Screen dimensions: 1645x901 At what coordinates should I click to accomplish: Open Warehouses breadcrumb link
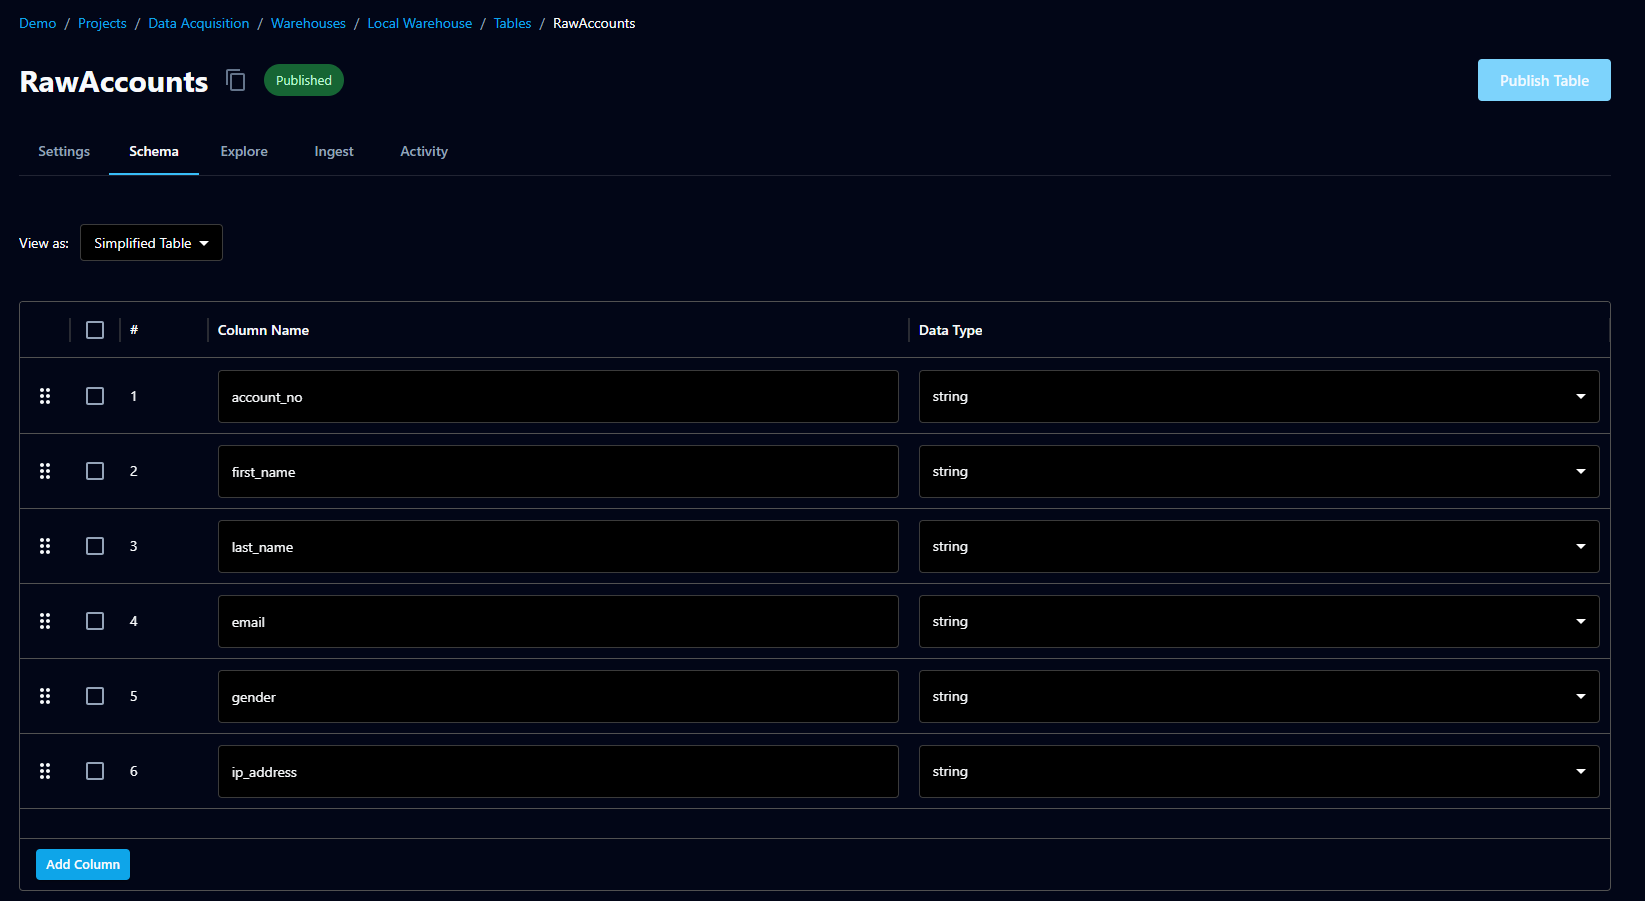pos(308,23)
